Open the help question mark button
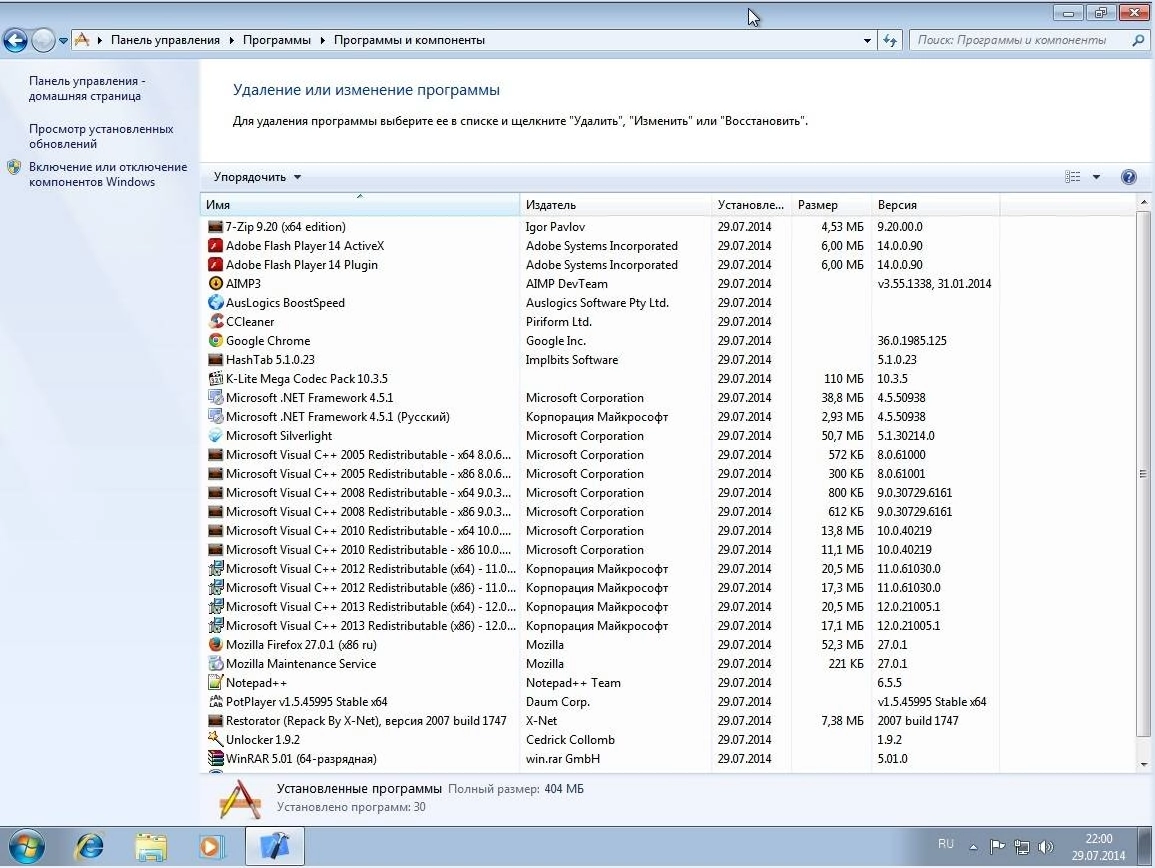Viewport: 1155px width, 868px height. click(x=1128, y=177)
